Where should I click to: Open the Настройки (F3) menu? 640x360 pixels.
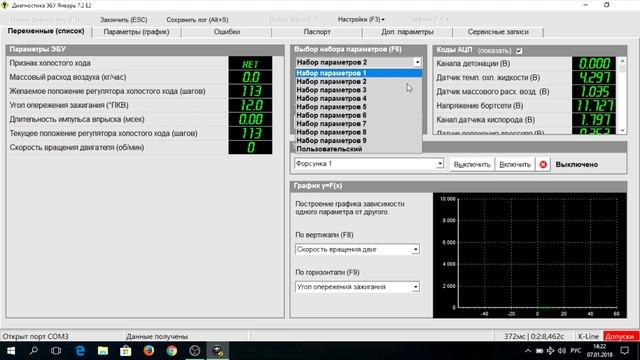(361, 19)
